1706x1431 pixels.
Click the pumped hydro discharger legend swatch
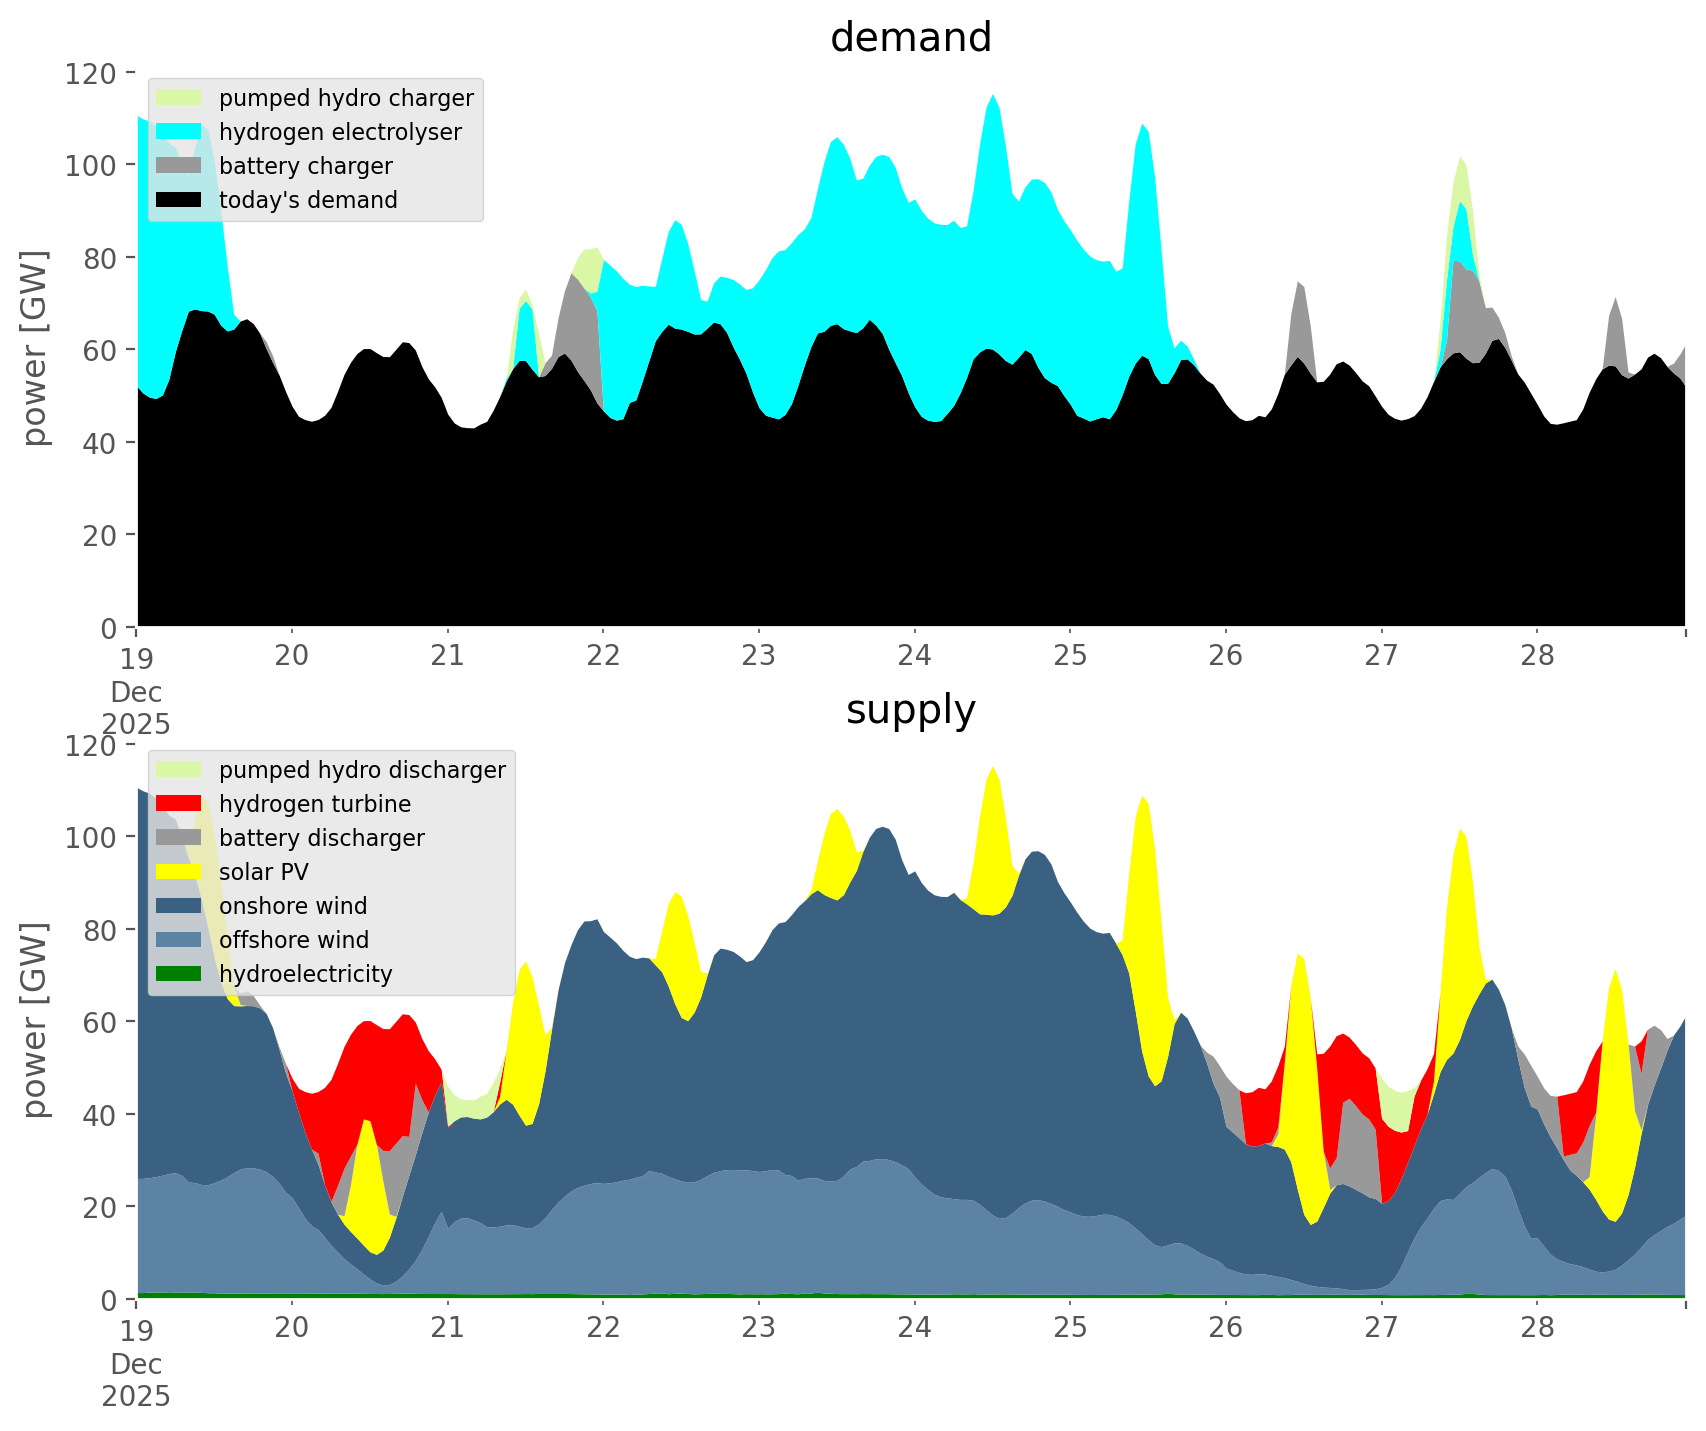click(179, 770)
